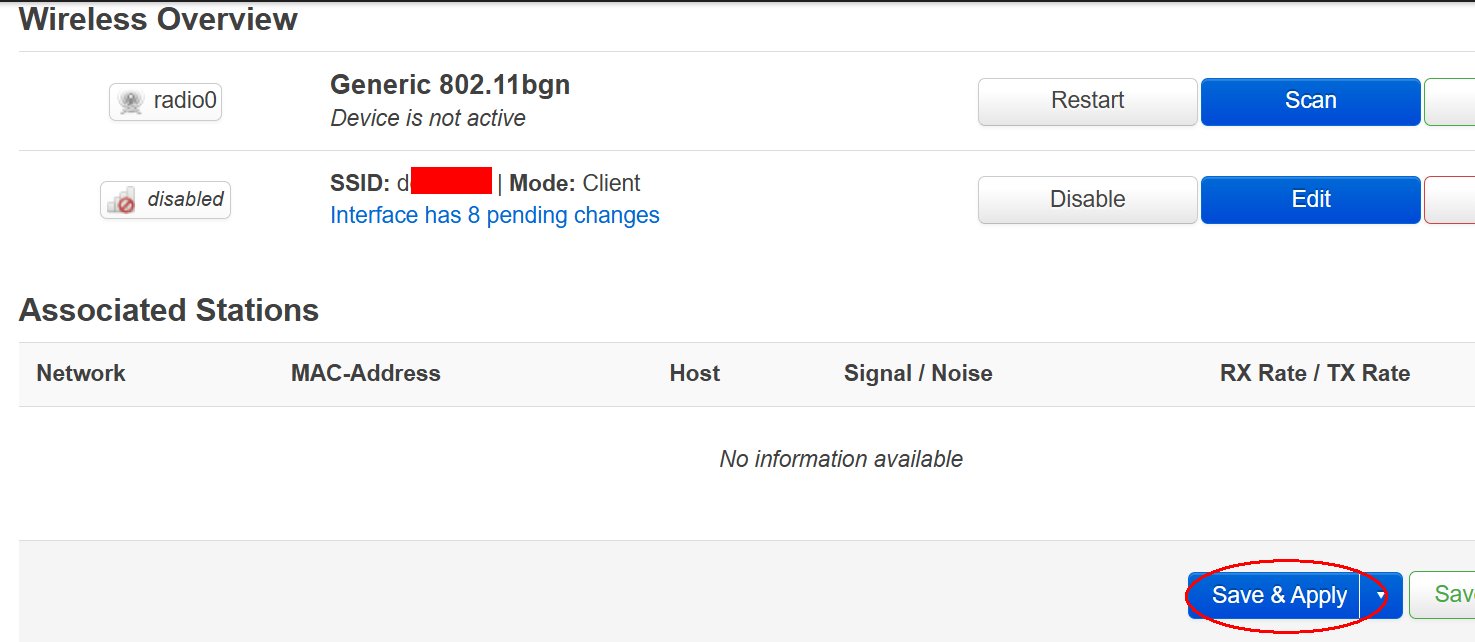Restart the radio0 wireless device
This screenshot has height=642, width=1475.
[1088, 101]
